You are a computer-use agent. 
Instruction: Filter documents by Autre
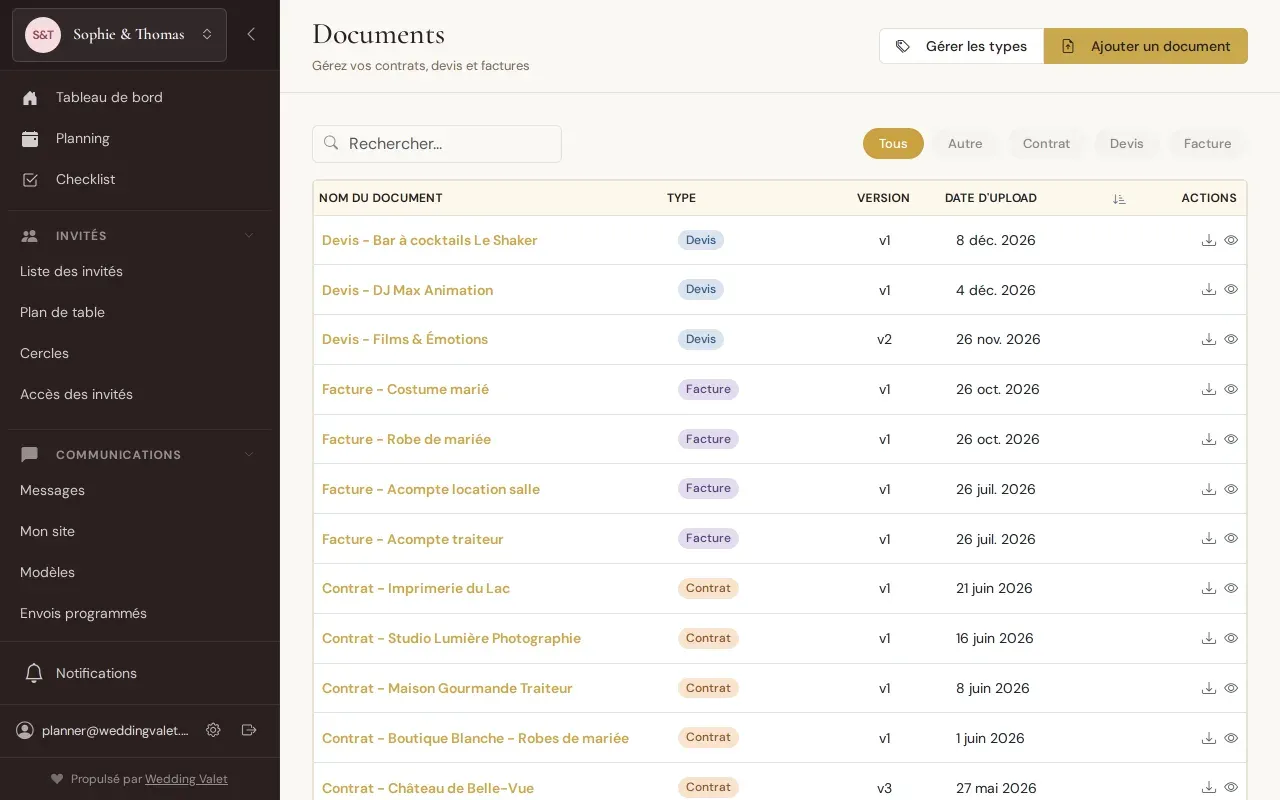965,143
